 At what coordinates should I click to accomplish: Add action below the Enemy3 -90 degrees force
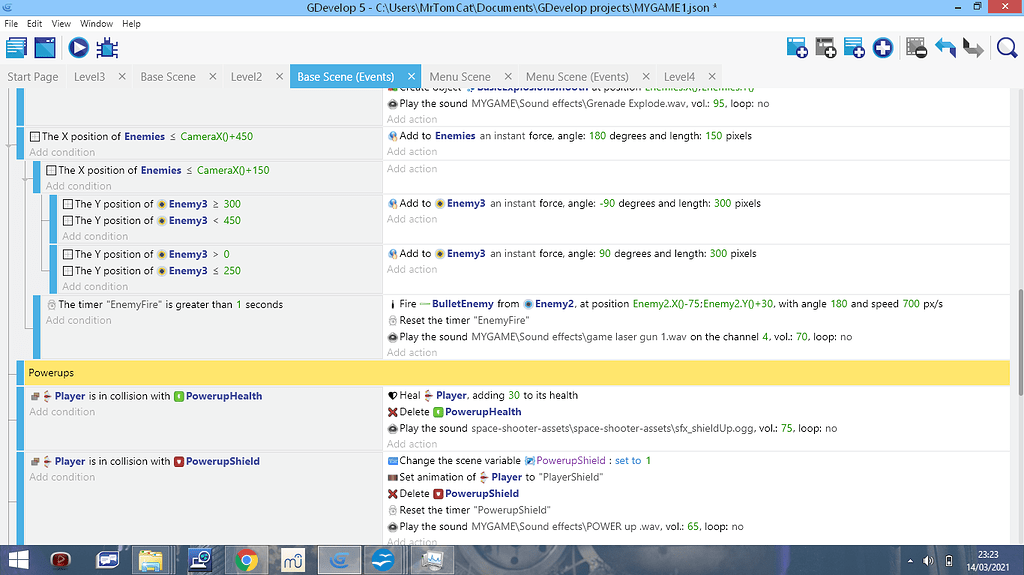pyautogui.click(x=411, y=219)
